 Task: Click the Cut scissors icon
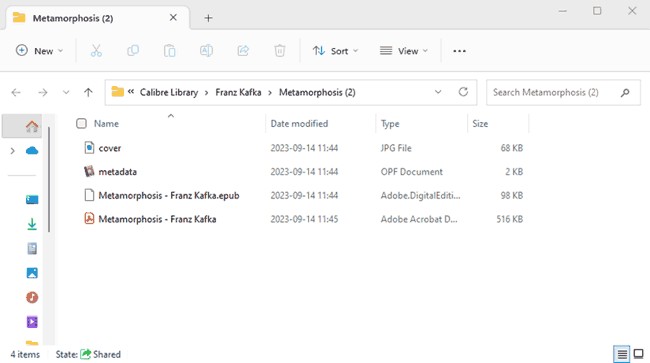click(x=96, y=51)
